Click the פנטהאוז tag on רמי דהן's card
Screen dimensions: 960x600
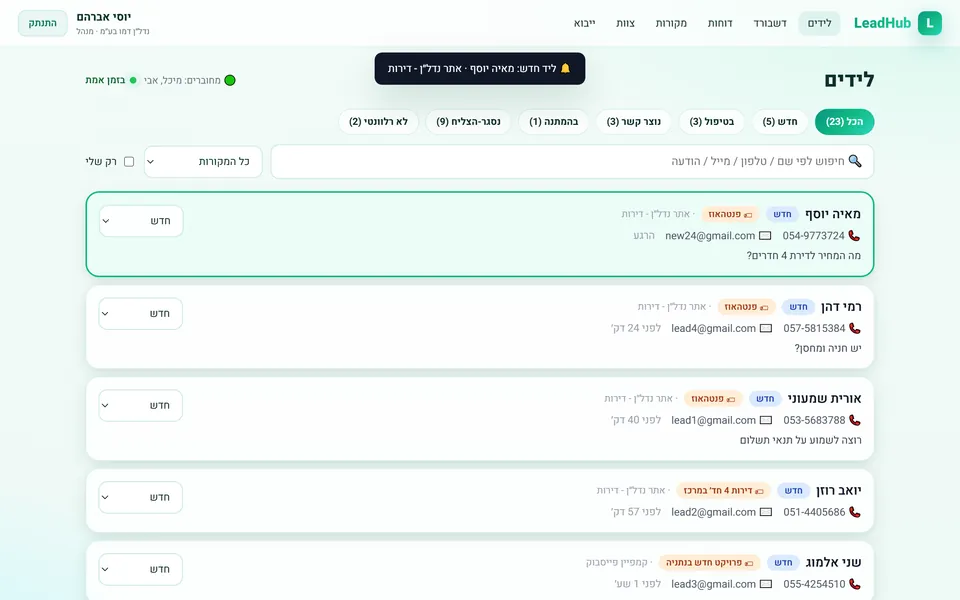746,306
